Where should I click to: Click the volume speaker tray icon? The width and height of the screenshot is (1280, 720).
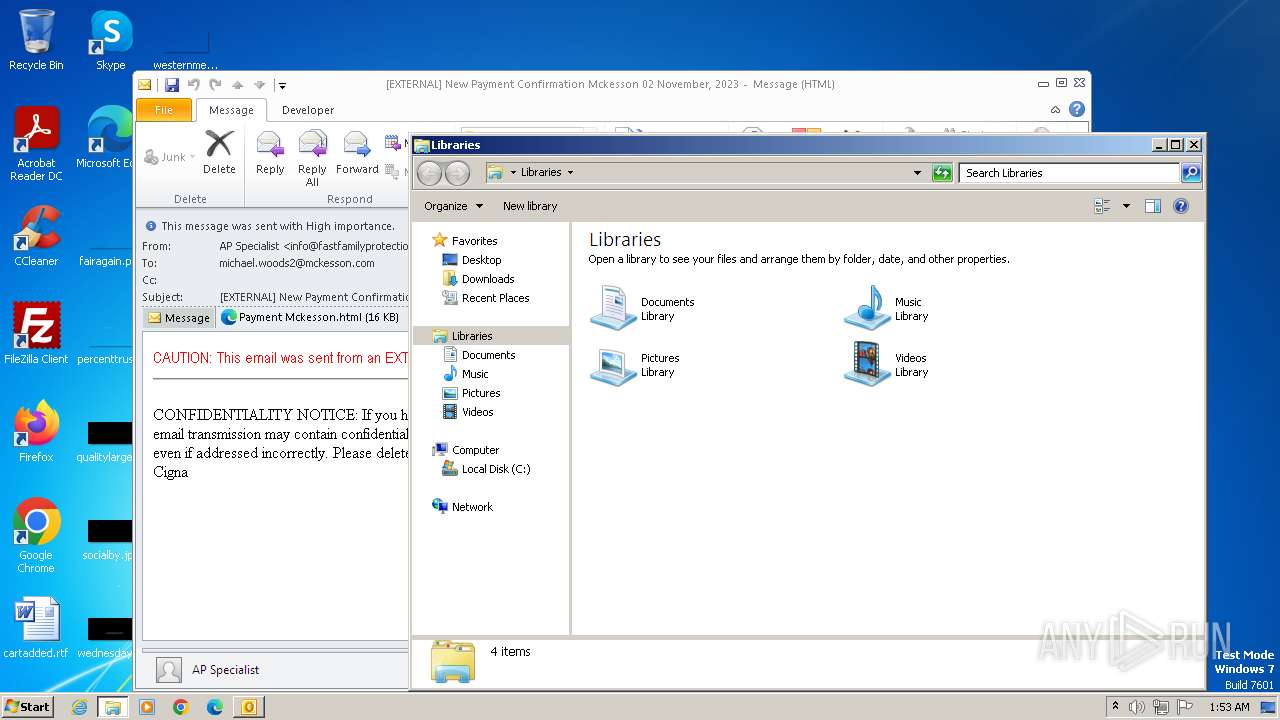(1137, 707)
